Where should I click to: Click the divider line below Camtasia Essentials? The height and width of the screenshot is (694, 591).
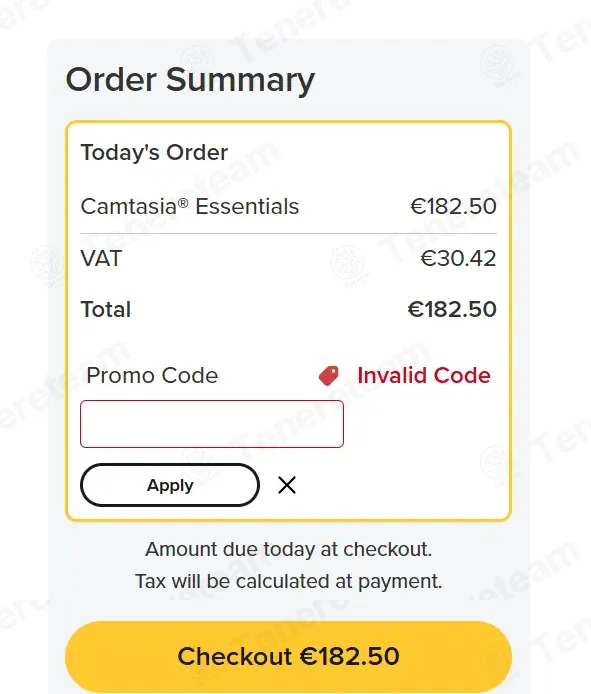click(288, 233)
